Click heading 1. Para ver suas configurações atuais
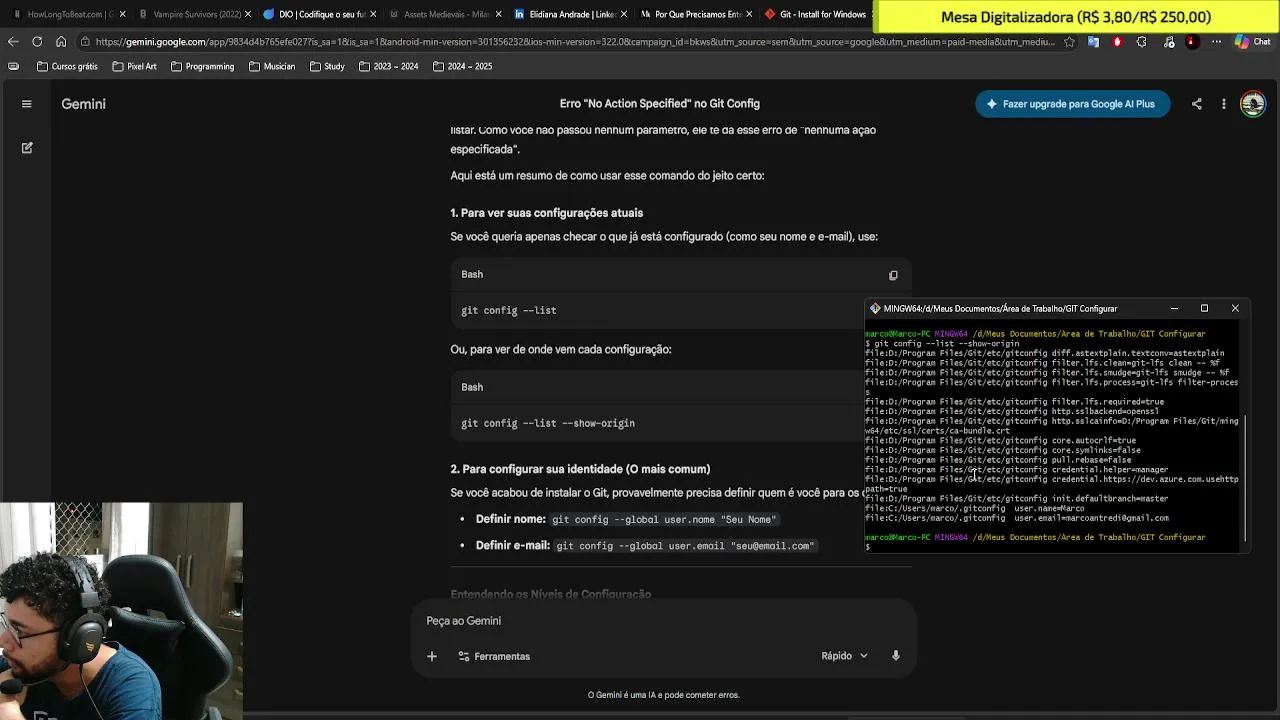 pyautogui.click(x=547, y=213)
